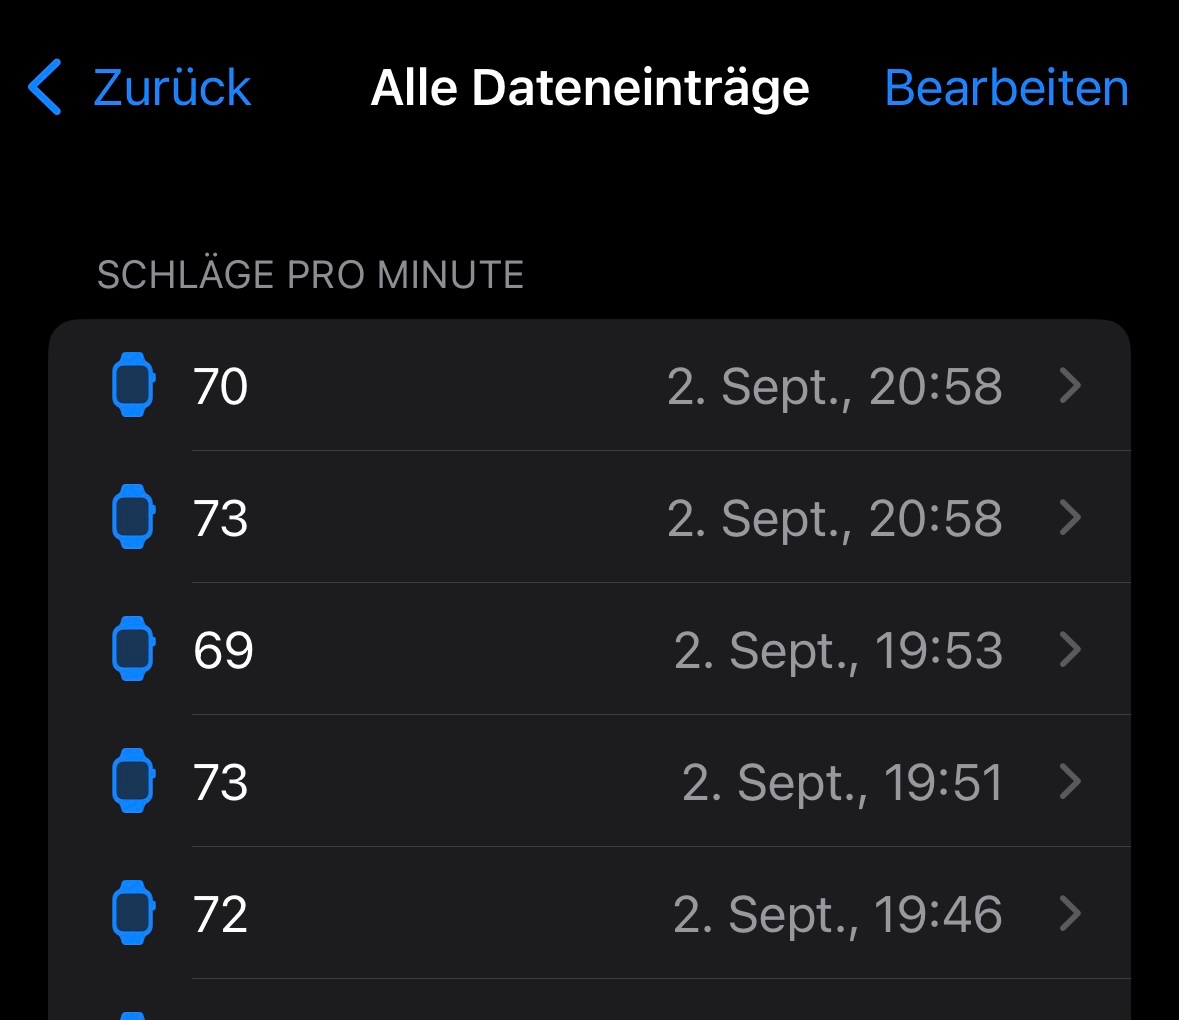The width and height of the screenshot is (1179, 1020).
Task: Tap the timestamp 2. Sept., 19:46
Action: pos(838,914)
